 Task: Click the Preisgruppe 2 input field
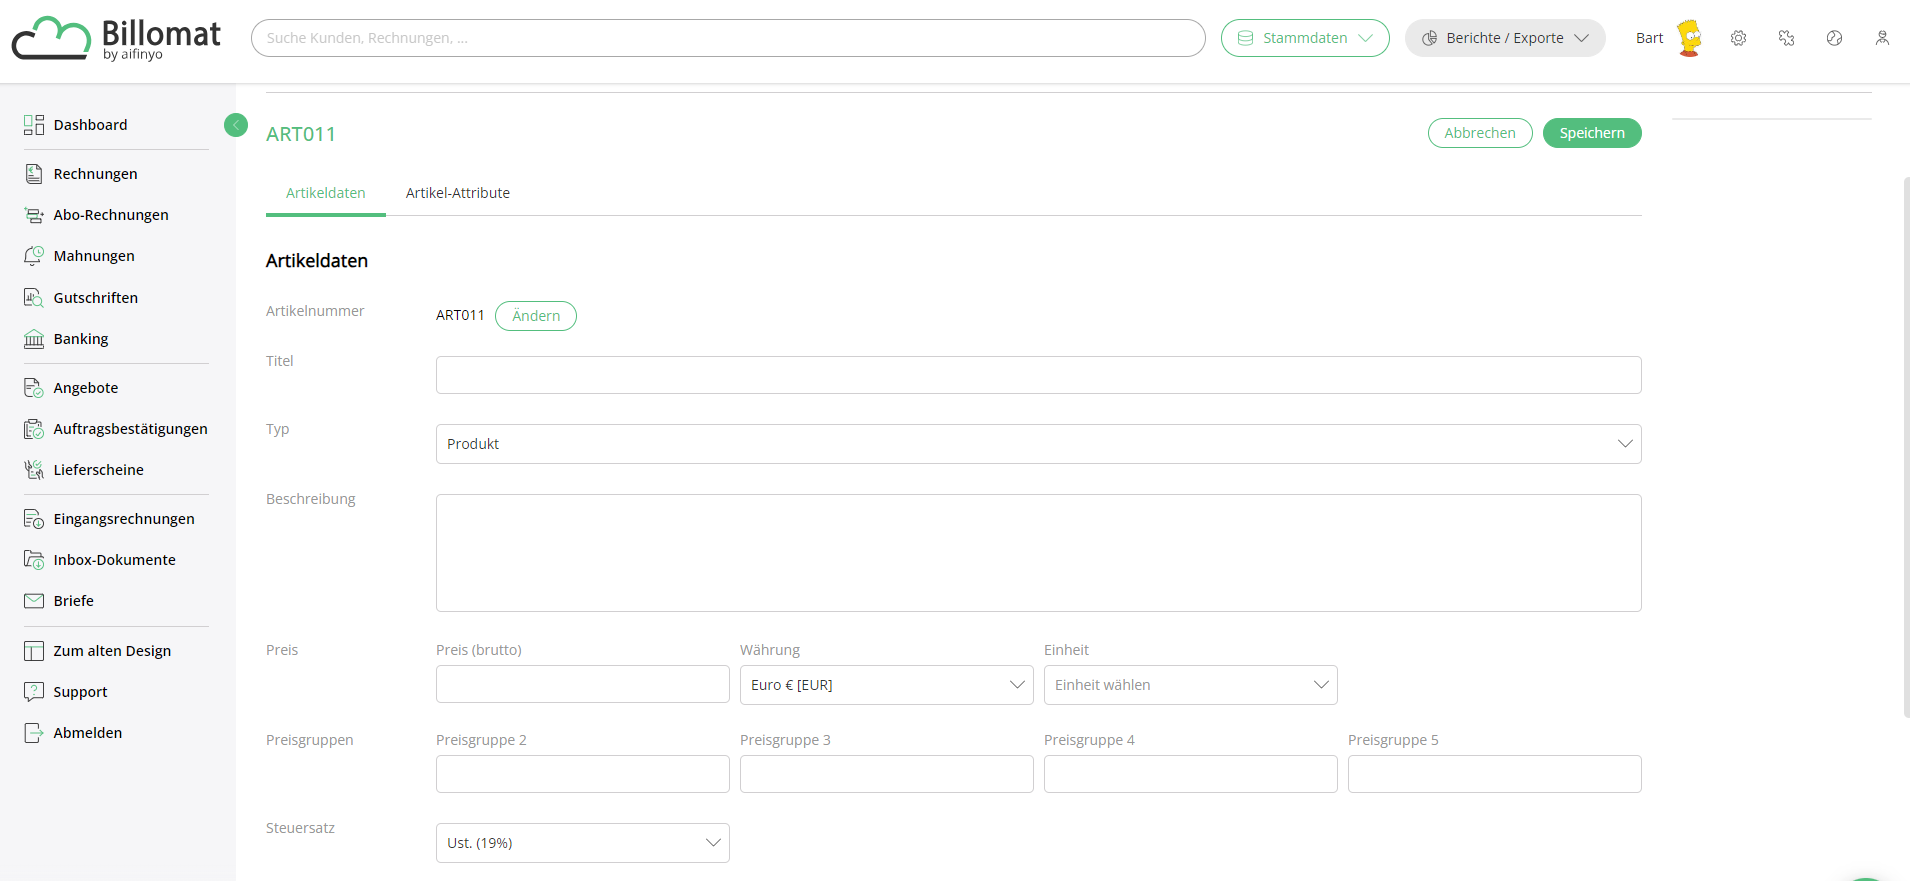582,774
